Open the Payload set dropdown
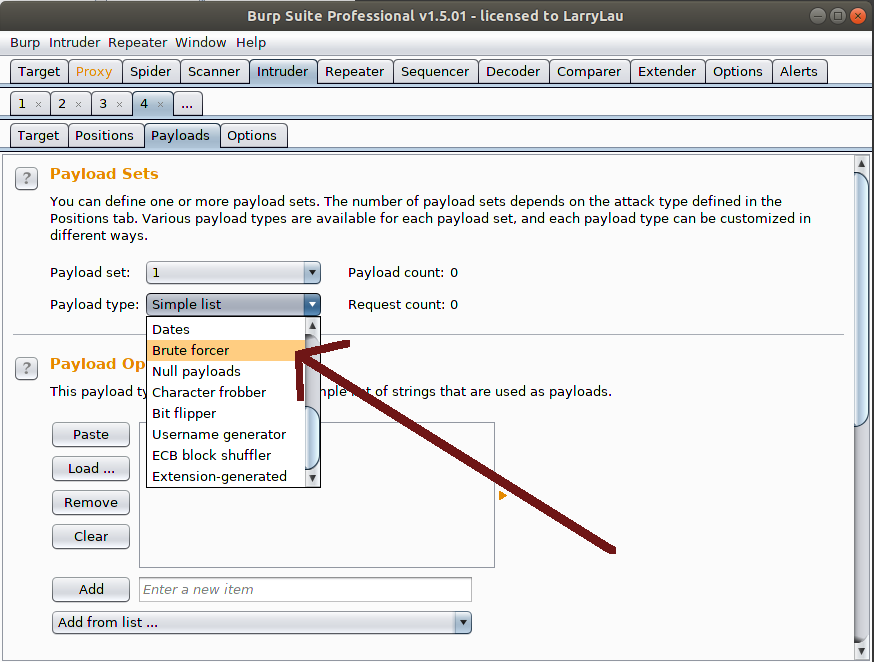874x662 pixels. point(233,272)
